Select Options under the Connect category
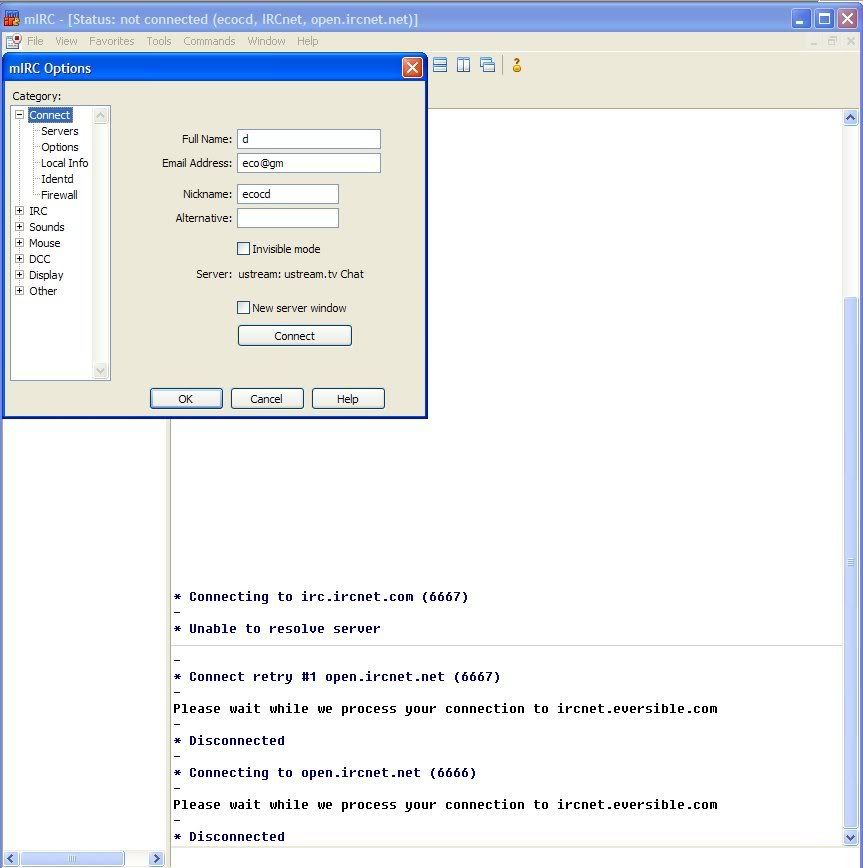Image resolution: width=863 pixels, height=868 pixels. pos(60,147)
